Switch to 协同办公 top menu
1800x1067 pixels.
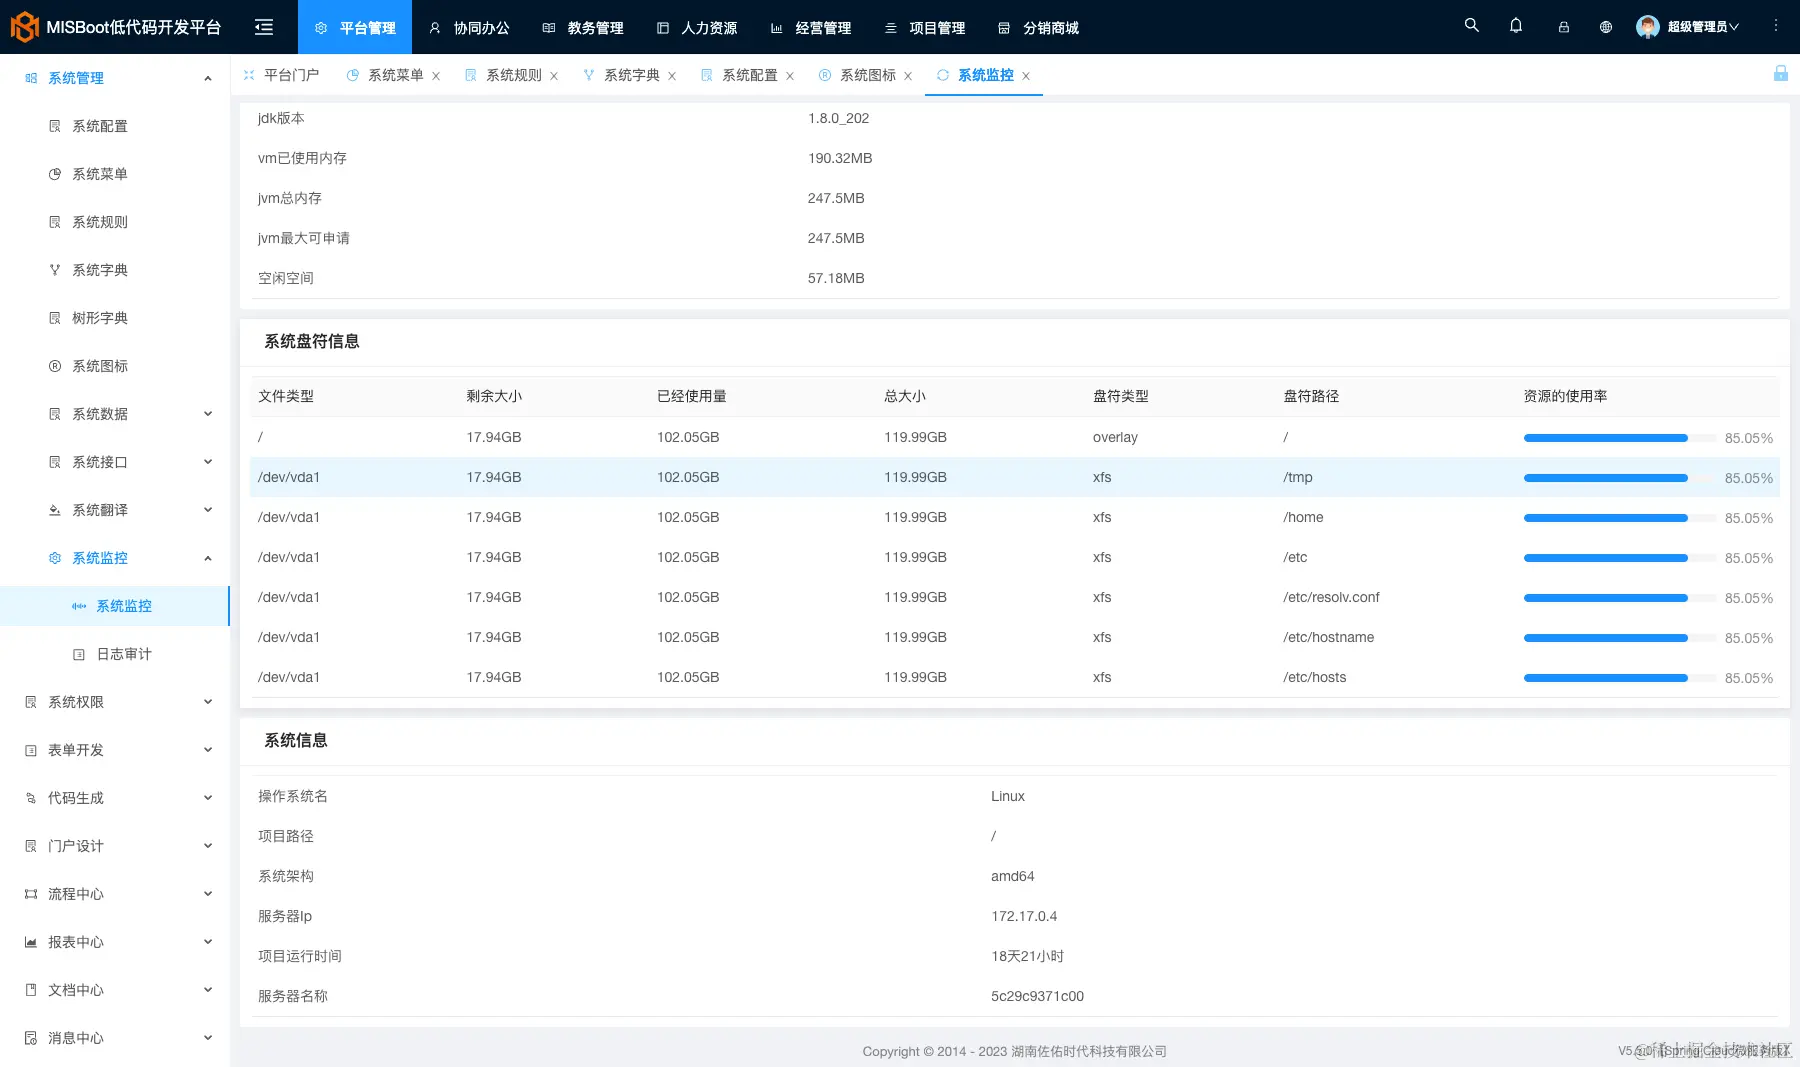[x=469, y=28]
